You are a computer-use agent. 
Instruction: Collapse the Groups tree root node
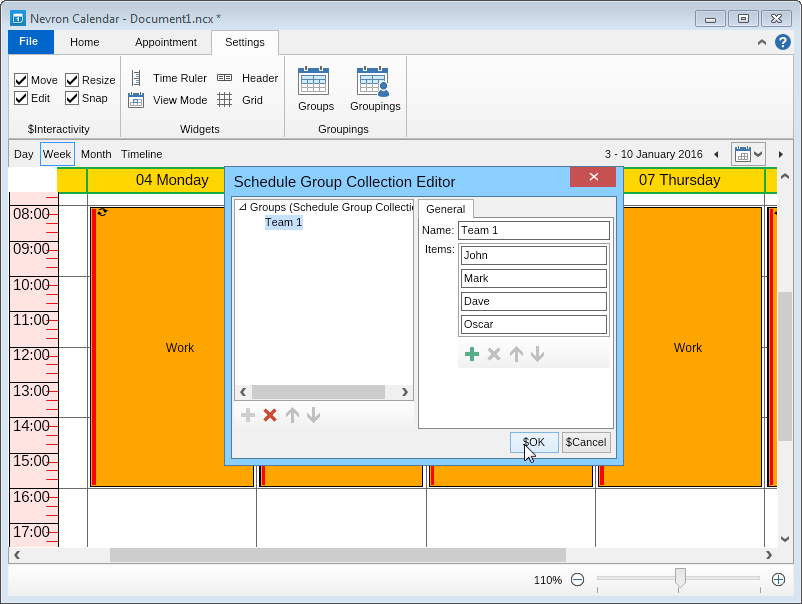coord(243,207)
